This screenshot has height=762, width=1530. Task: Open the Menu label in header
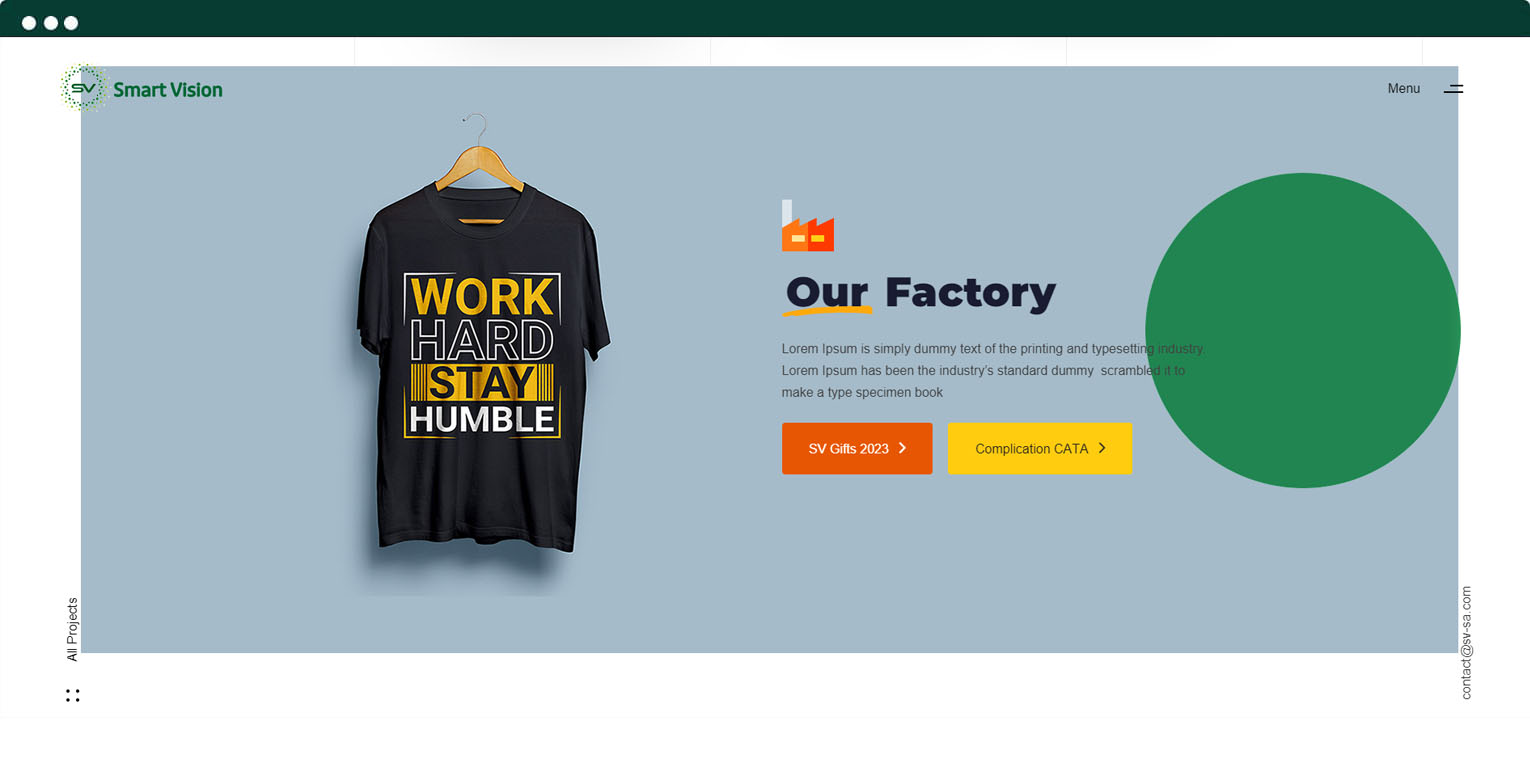tap(1403, 89)
